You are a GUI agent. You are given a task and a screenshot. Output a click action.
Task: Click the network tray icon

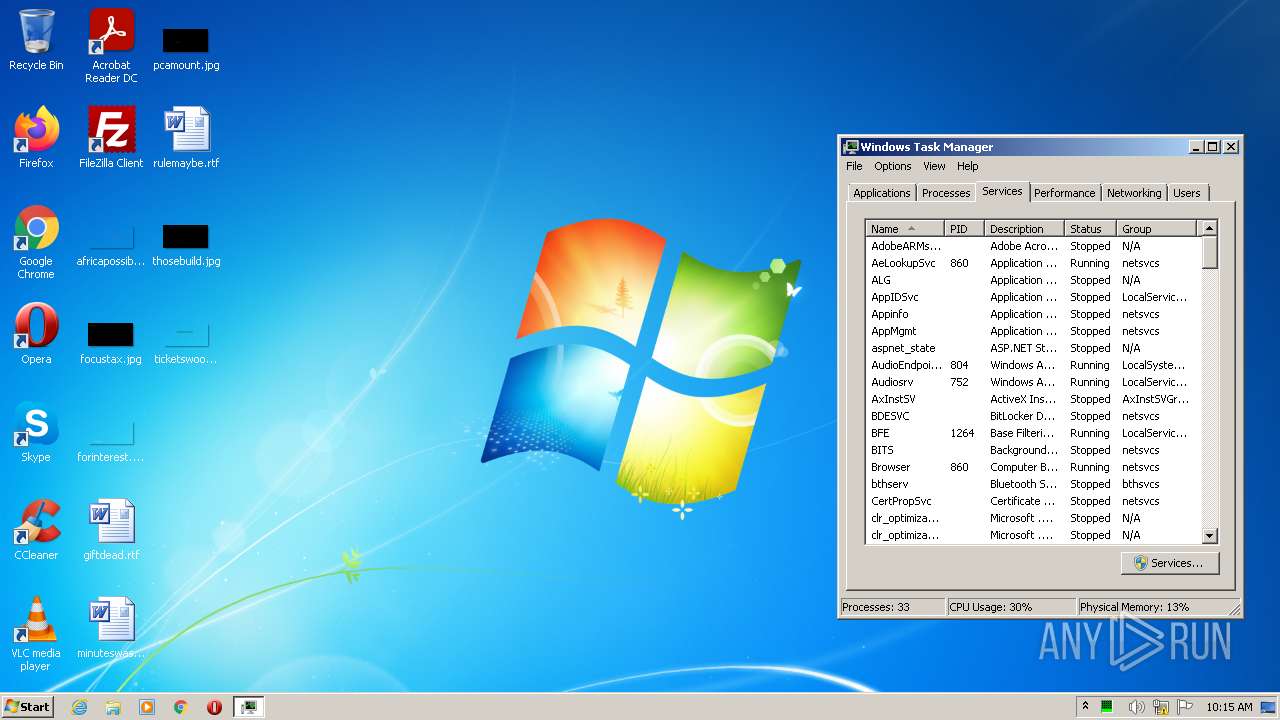(x=1160, y=707)
